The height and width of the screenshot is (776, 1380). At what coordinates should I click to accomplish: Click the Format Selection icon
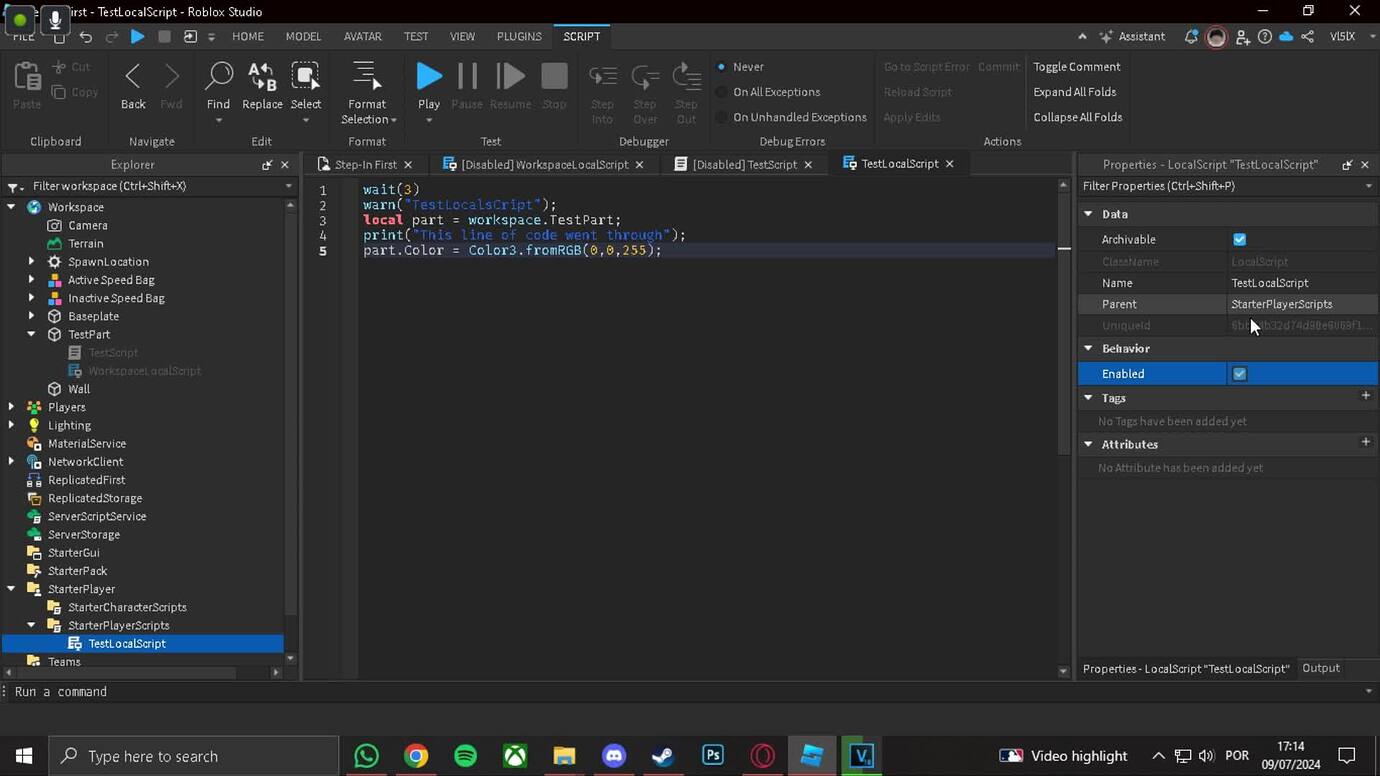[x=365, y=75]
